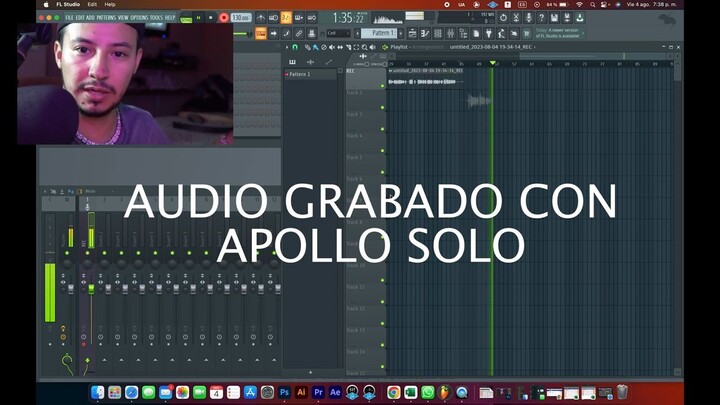Open the Pattern 1 selector dropdown

[x=380, y=33]
